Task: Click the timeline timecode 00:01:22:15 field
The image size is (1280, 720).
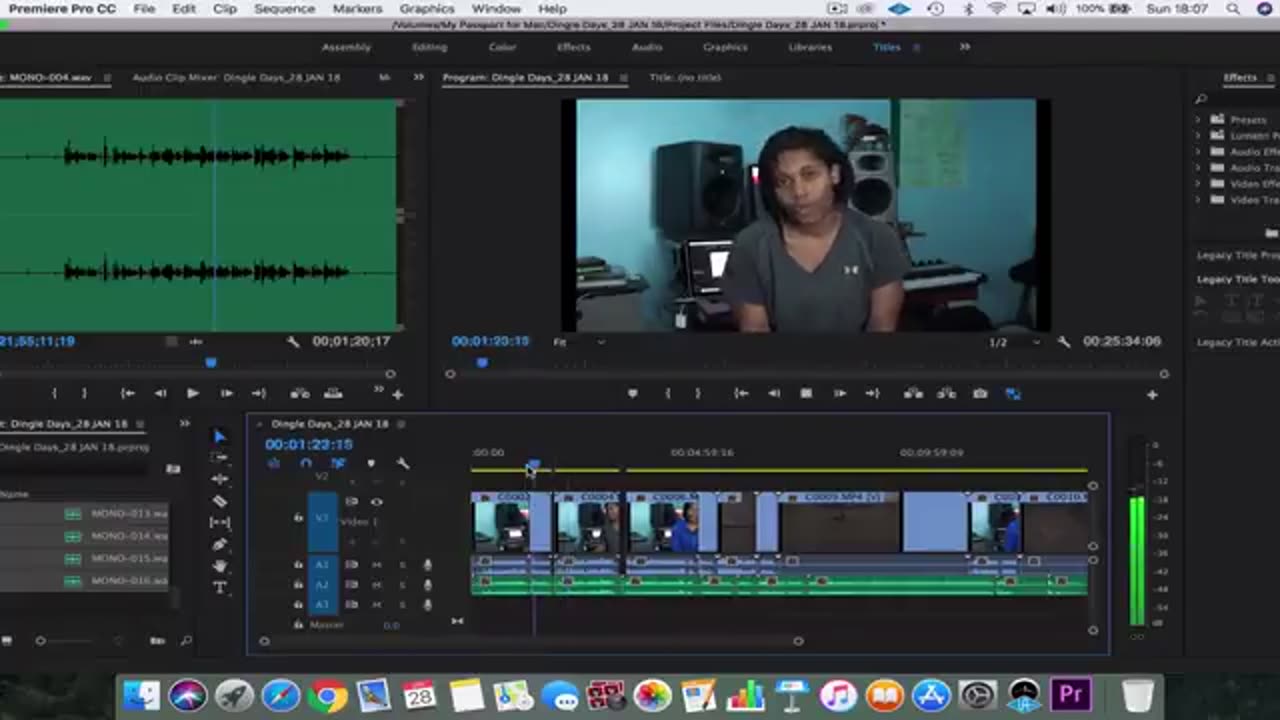Action: pyautogui.click(x=309, y=444)
